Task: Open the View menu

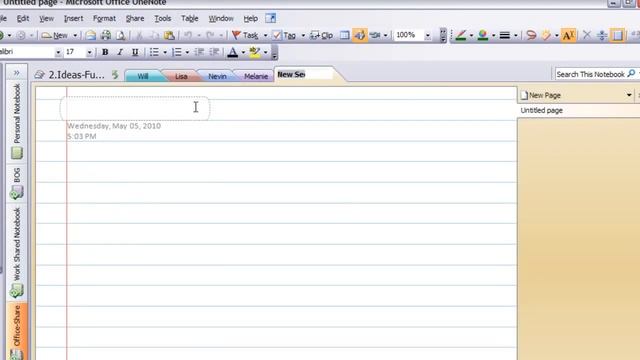Action: coord(47,18)
